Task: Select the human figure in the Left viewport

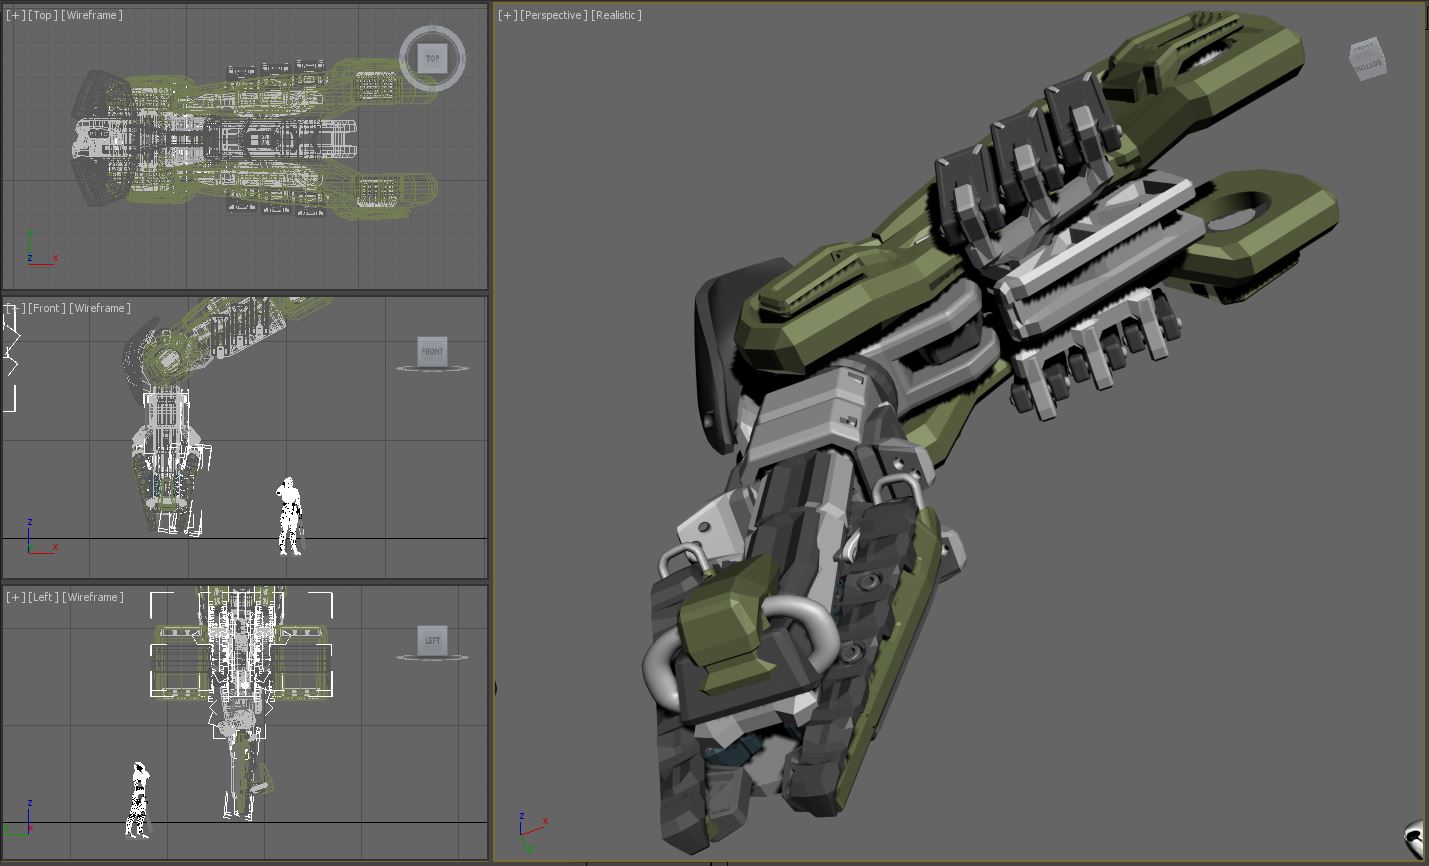Action: tap(138, 799)
